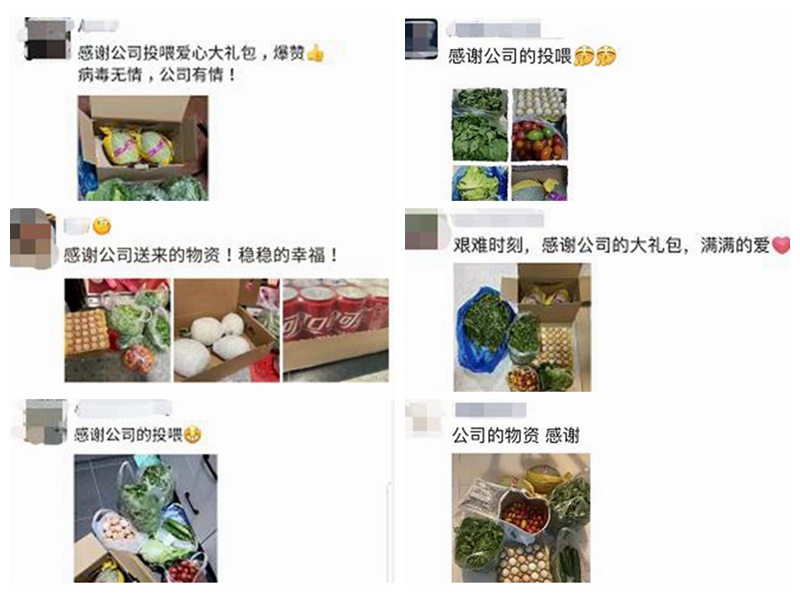
Task: Click the heart emoji after 满满的爱
Action: coord(781,245)
